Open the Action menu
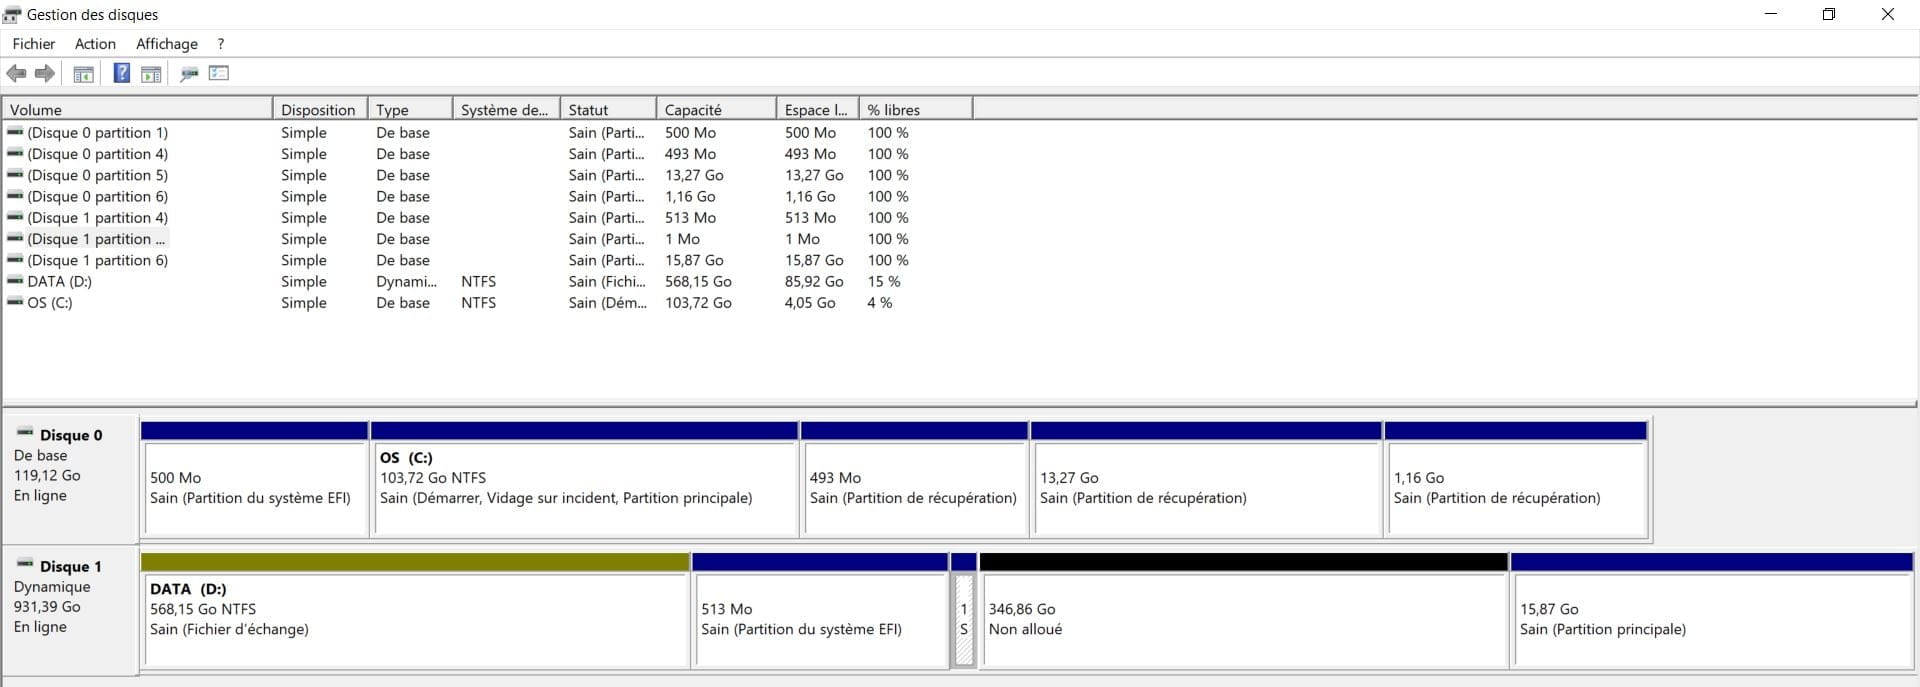This screenshot has width=1920, height=687. (95, 44)
